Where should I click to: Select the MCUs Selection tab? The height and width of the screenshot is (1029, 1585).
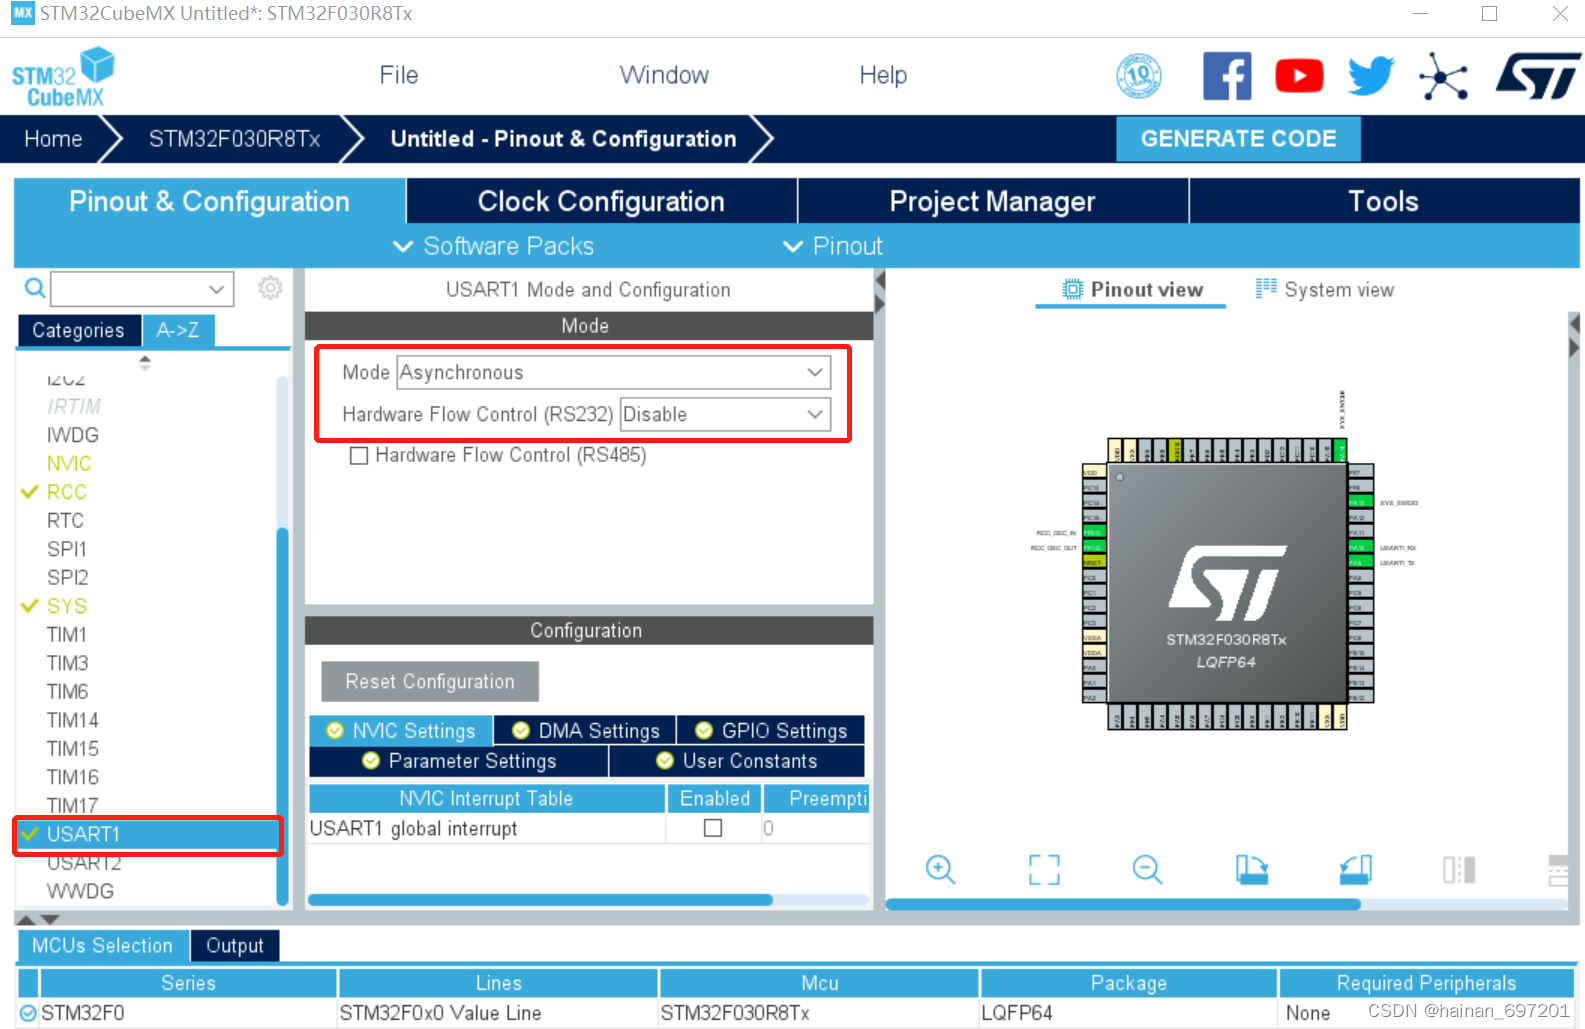click(102, 945)
